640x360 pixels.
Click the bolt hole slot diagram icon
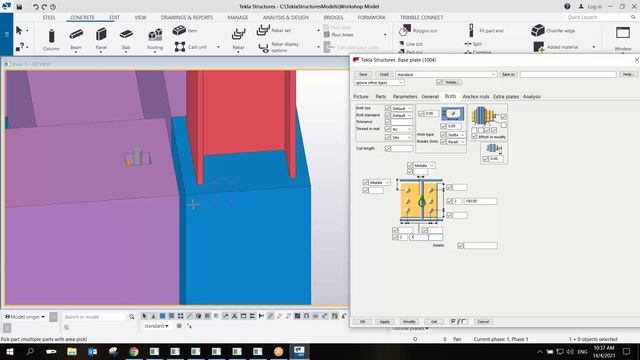click(453, 113)
